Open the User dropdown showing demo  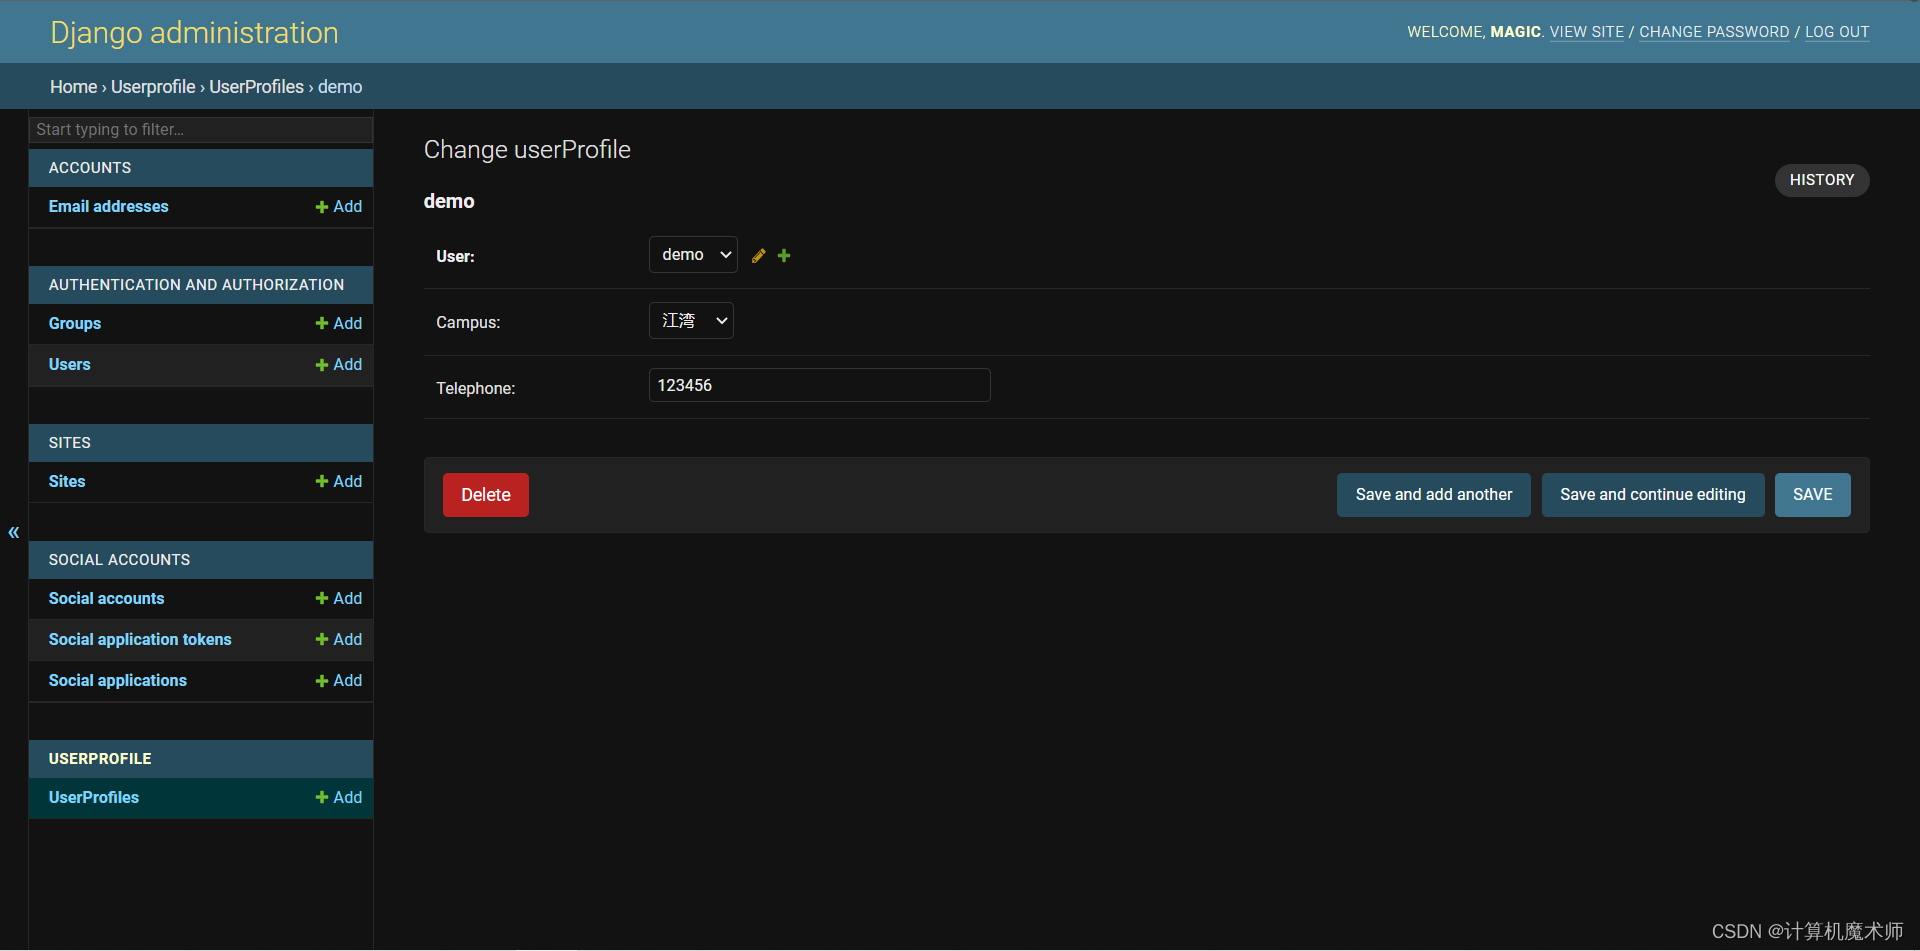(x=693, y=255)
